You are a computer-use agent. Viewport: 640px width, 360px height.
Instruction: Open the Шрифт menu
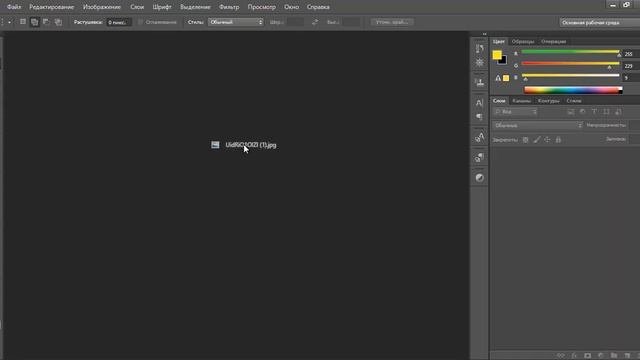click(x=162, y=7)
